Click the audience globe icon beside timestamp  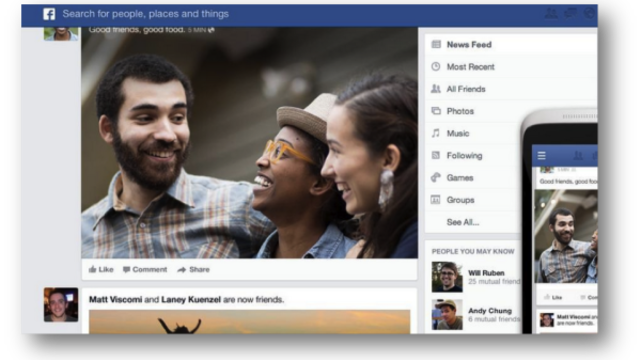211,30
